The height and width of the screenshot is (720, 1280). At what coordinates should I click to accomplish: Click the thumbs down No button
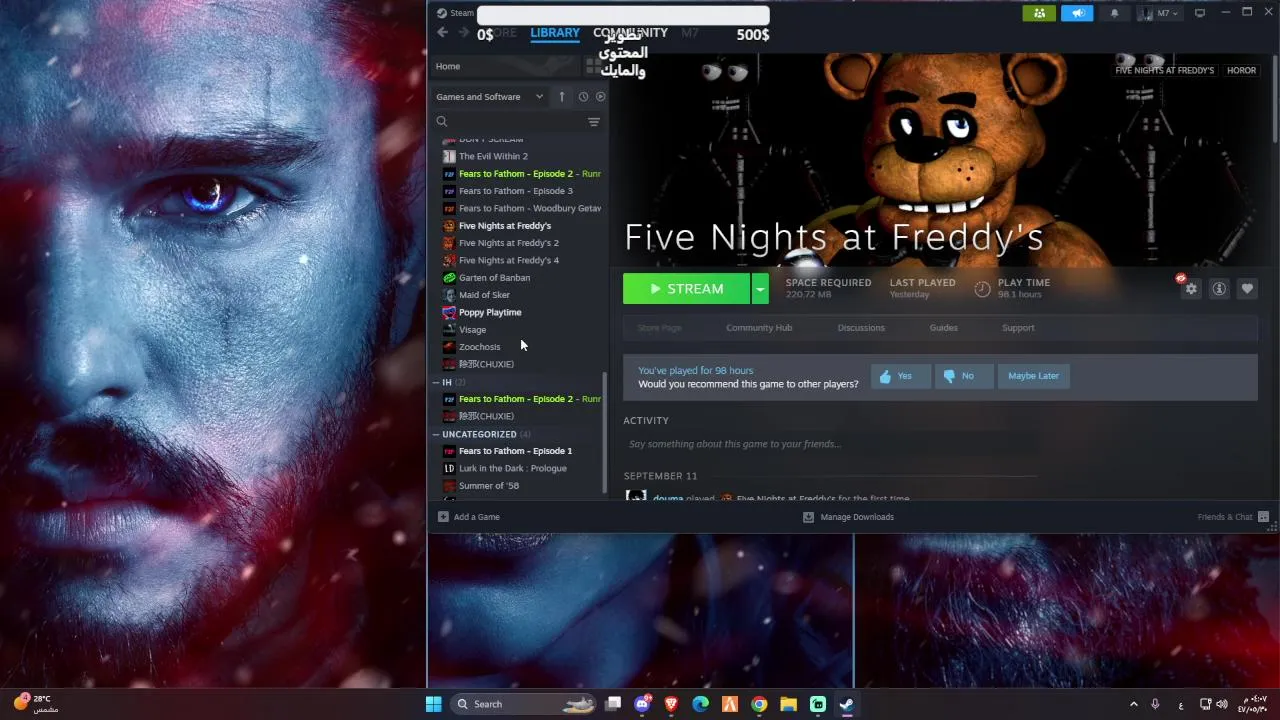964,376
